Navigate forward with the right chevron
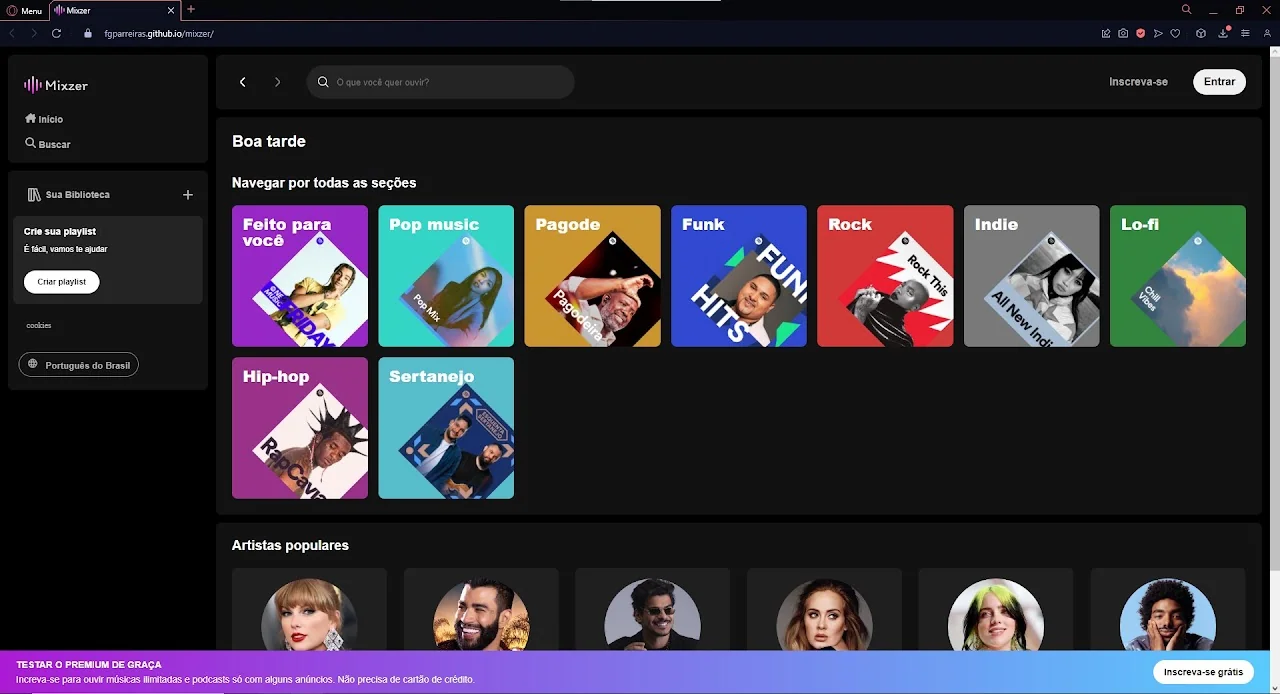 pos(277,82)
